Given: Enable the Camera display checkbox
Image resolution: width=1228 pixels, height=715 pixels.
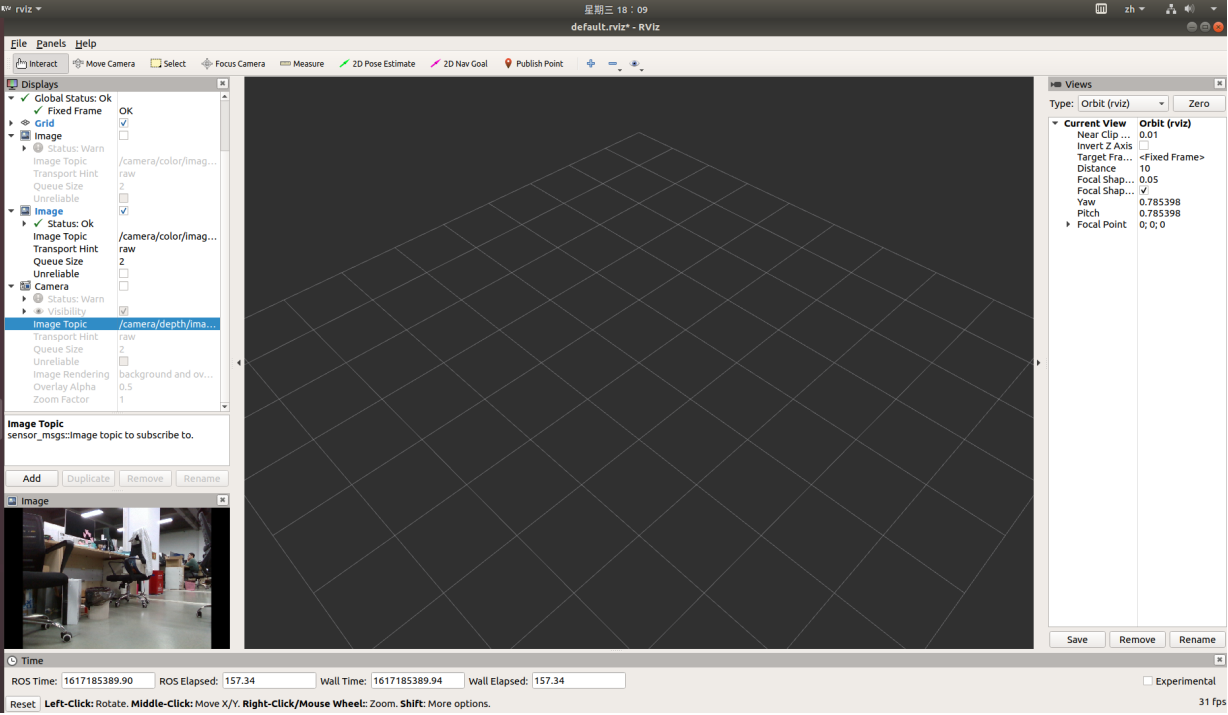Looking at the screenshot, I should 124,287.
